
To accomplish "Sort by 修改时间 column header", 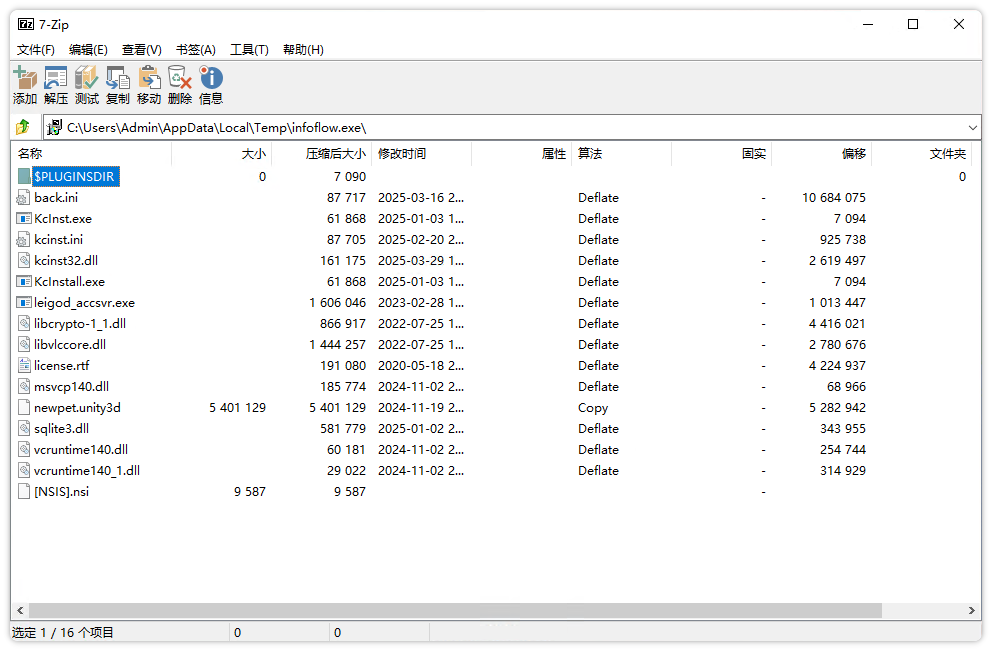I will 402,154.
